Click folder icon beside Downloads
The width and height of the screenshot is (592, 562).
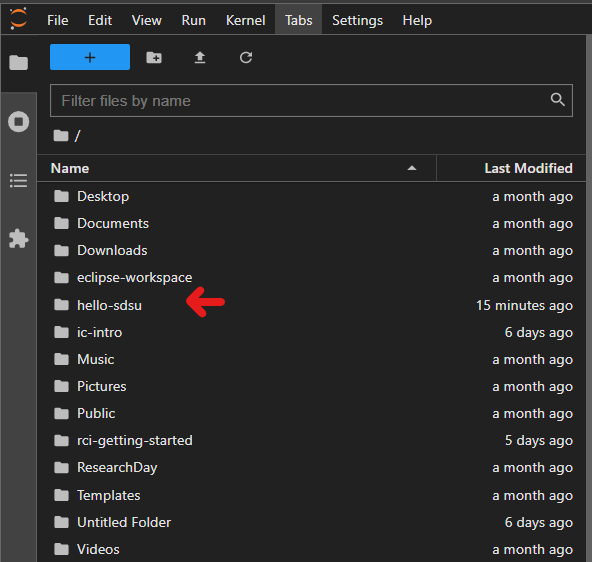61,251
